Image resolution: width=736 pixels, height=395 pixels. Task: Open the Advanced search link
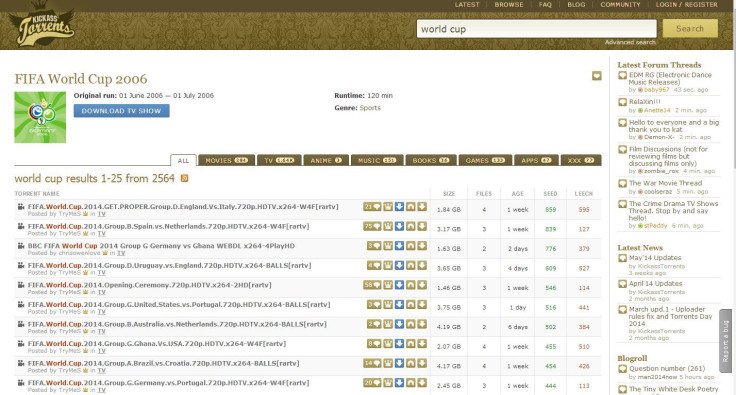point(630,42)
